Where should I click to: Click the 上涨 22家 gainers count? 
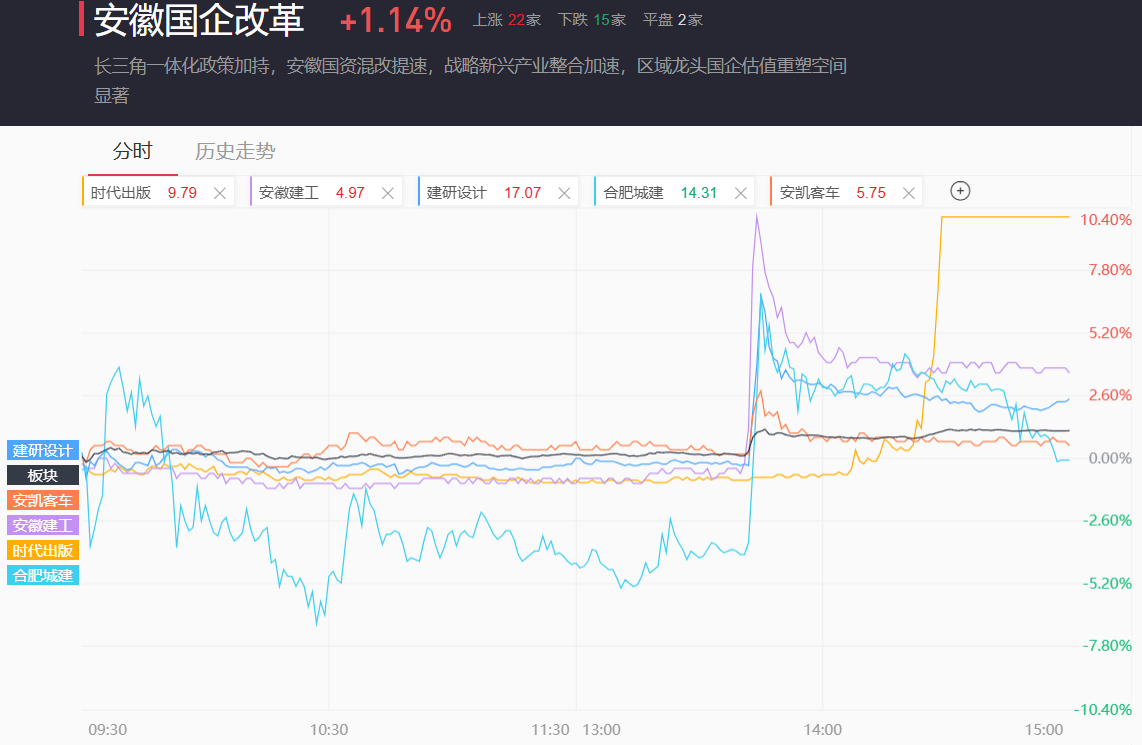tap(506, 20)
